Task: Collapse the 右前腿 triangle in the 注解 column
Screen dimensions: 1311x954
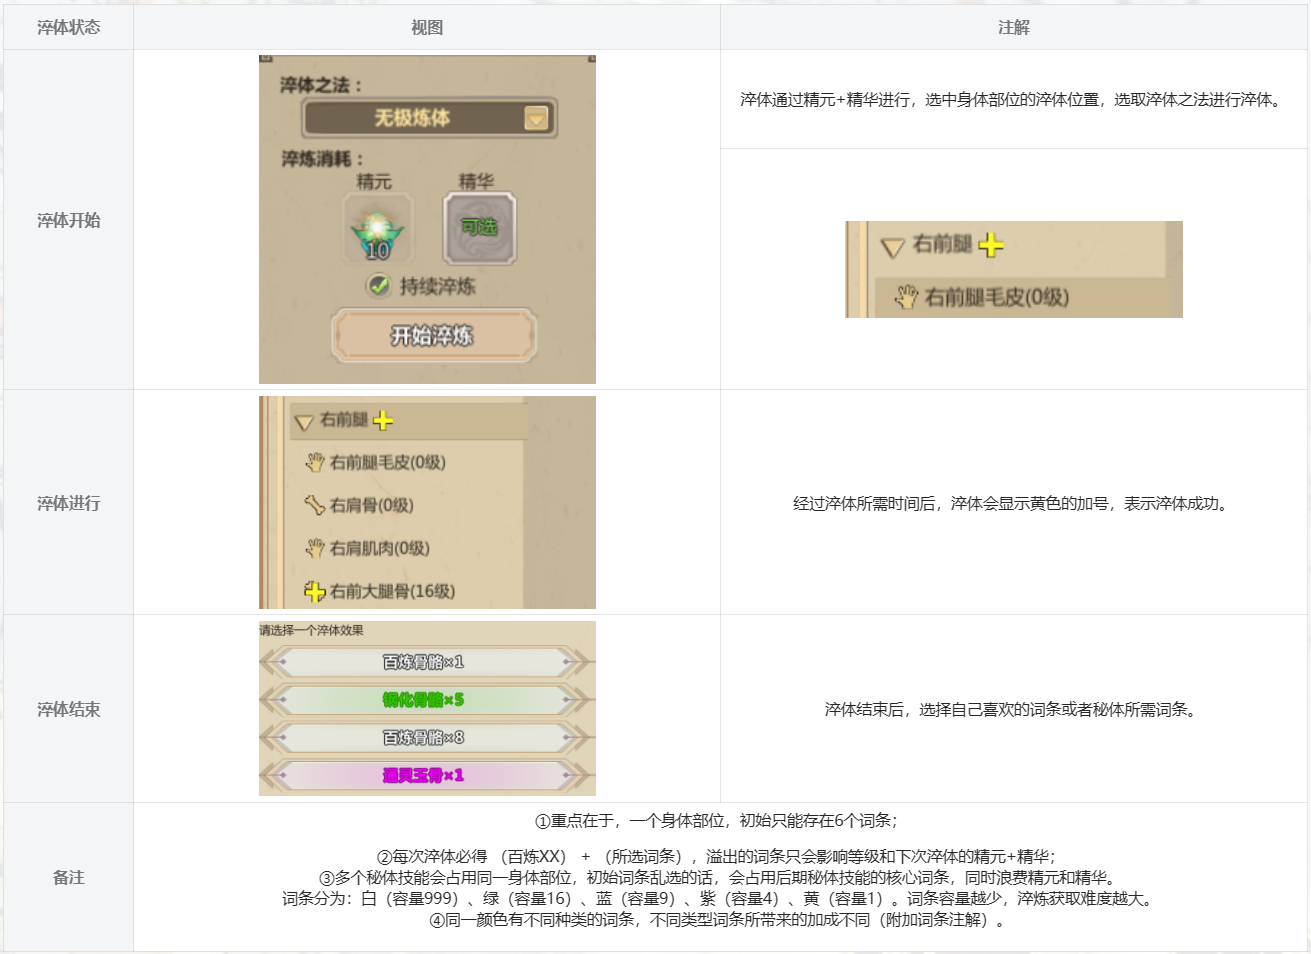Action: [x=892, y=247]
